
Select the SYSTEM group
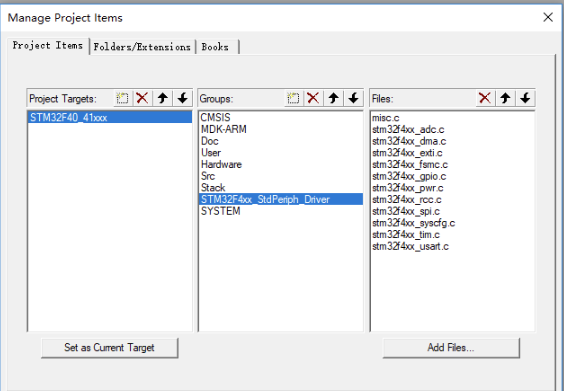(281, 211)
